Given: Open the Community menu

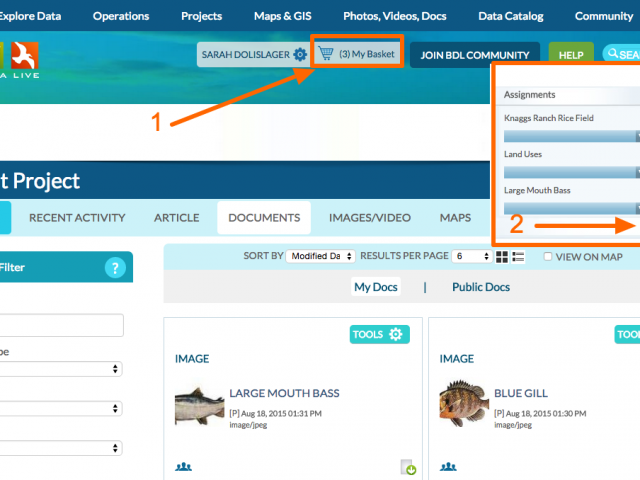Looking at the screenshot, I should point(604,16).
